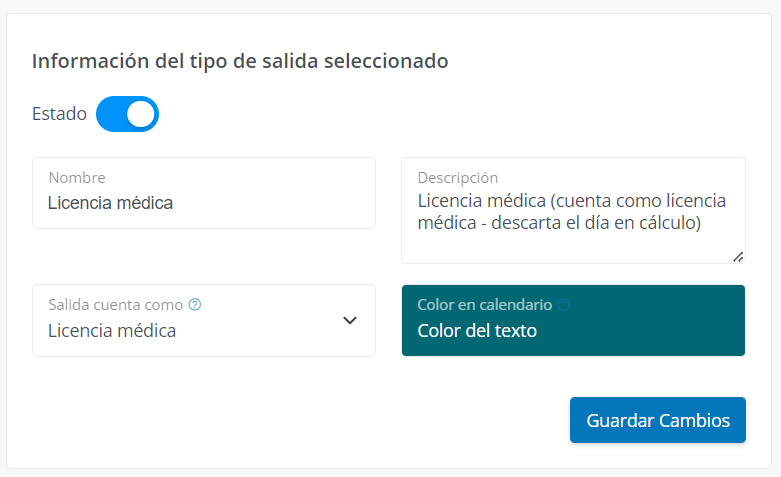Click the Licencia médica text in Nombre
The width and height of the screenshot is (781, 477).
click(111, 203)
